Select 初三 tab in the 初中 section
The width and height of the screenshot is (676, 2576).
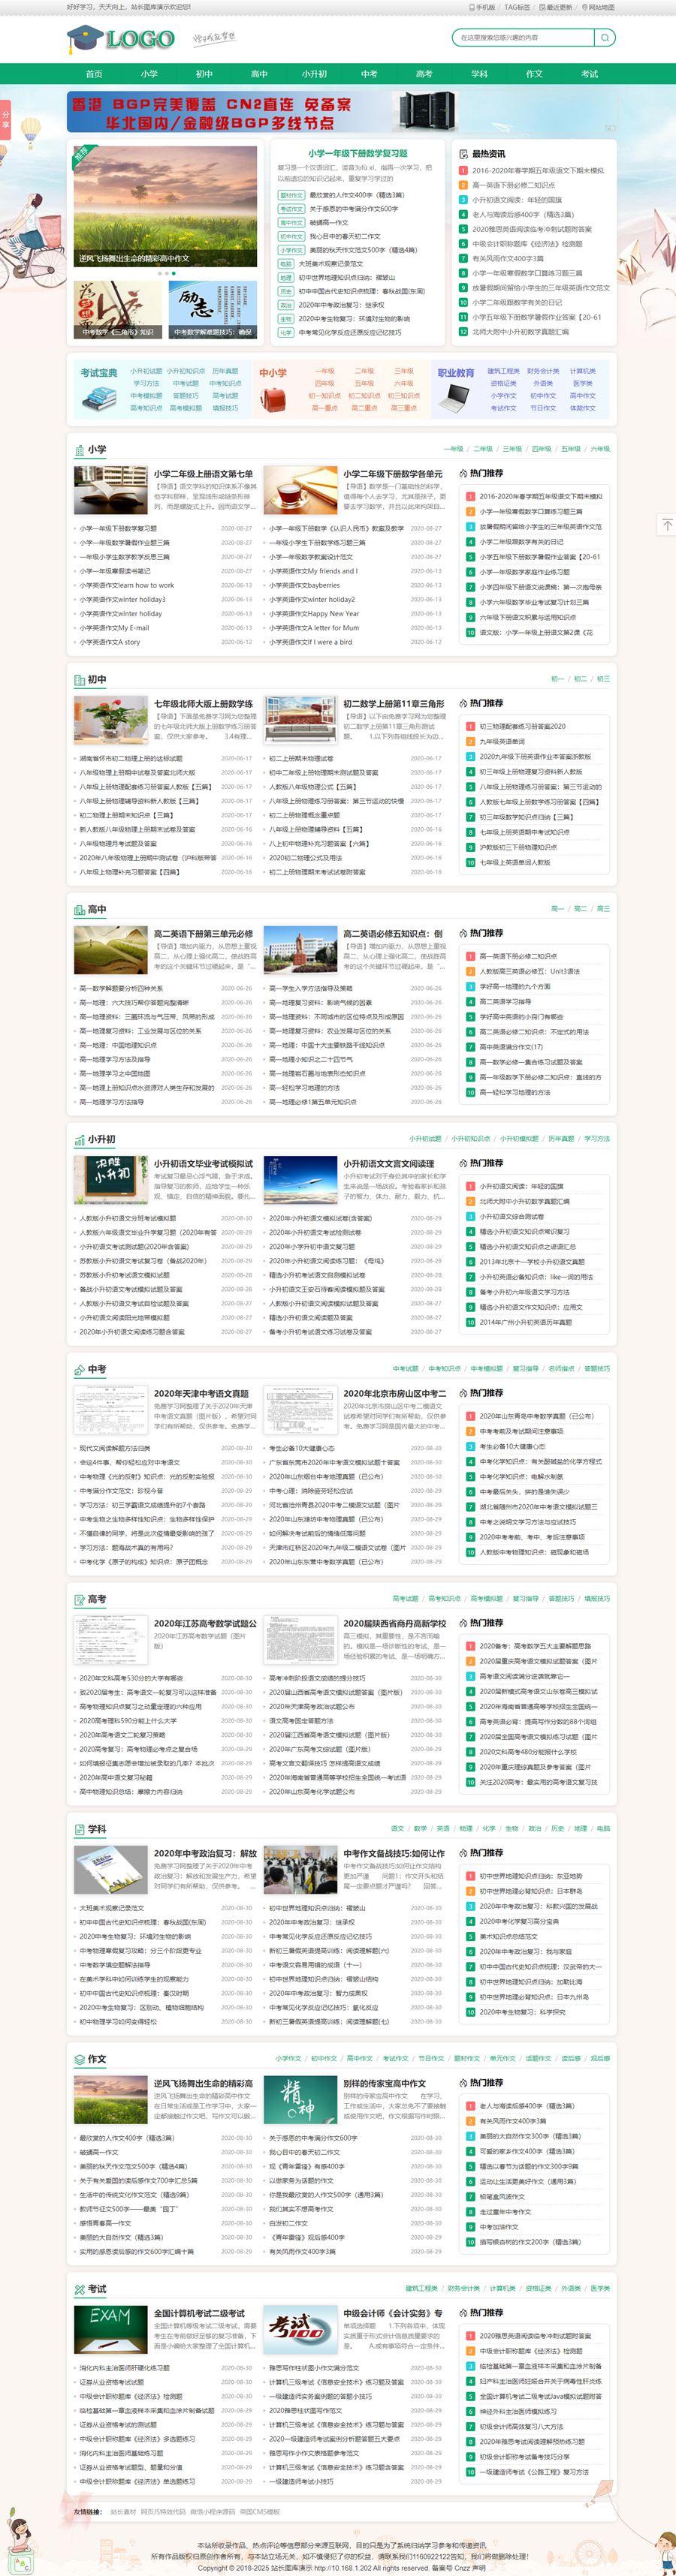point(603,679)
